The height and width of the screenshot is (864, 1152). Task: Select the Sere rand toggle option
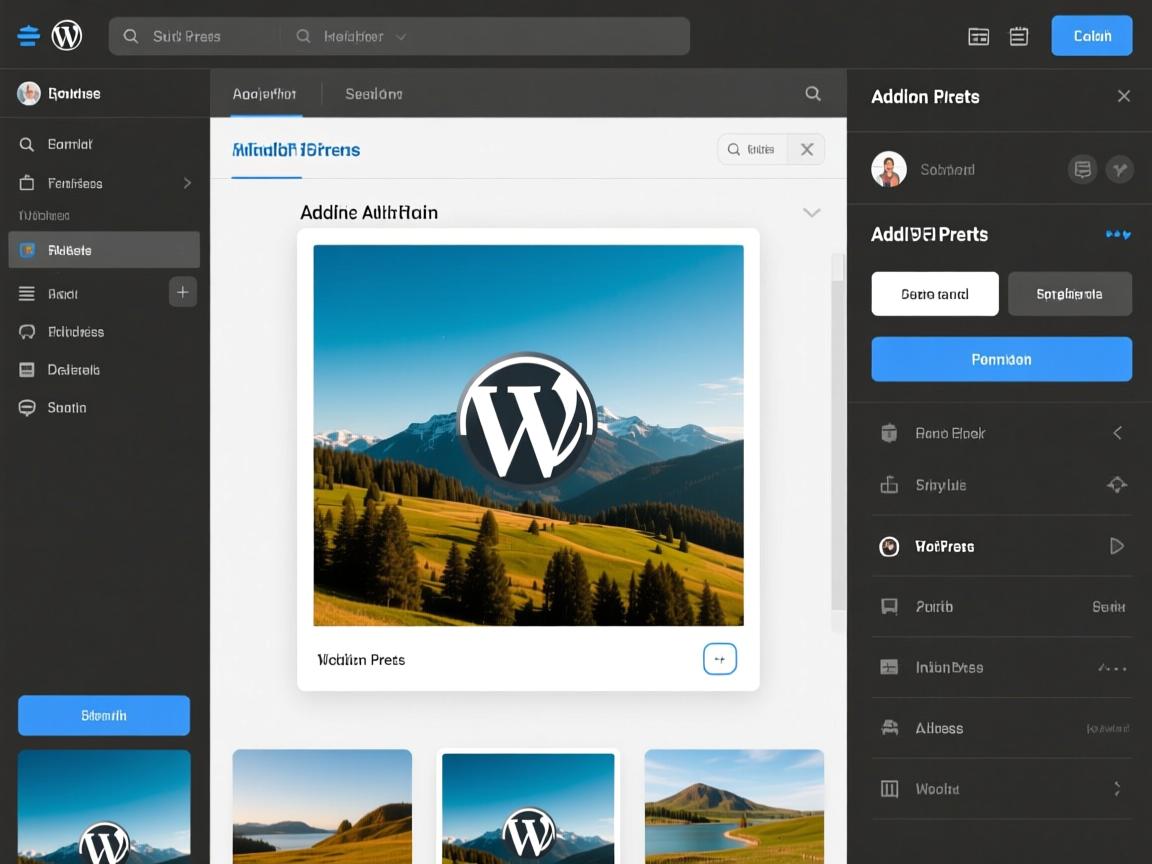935,294
